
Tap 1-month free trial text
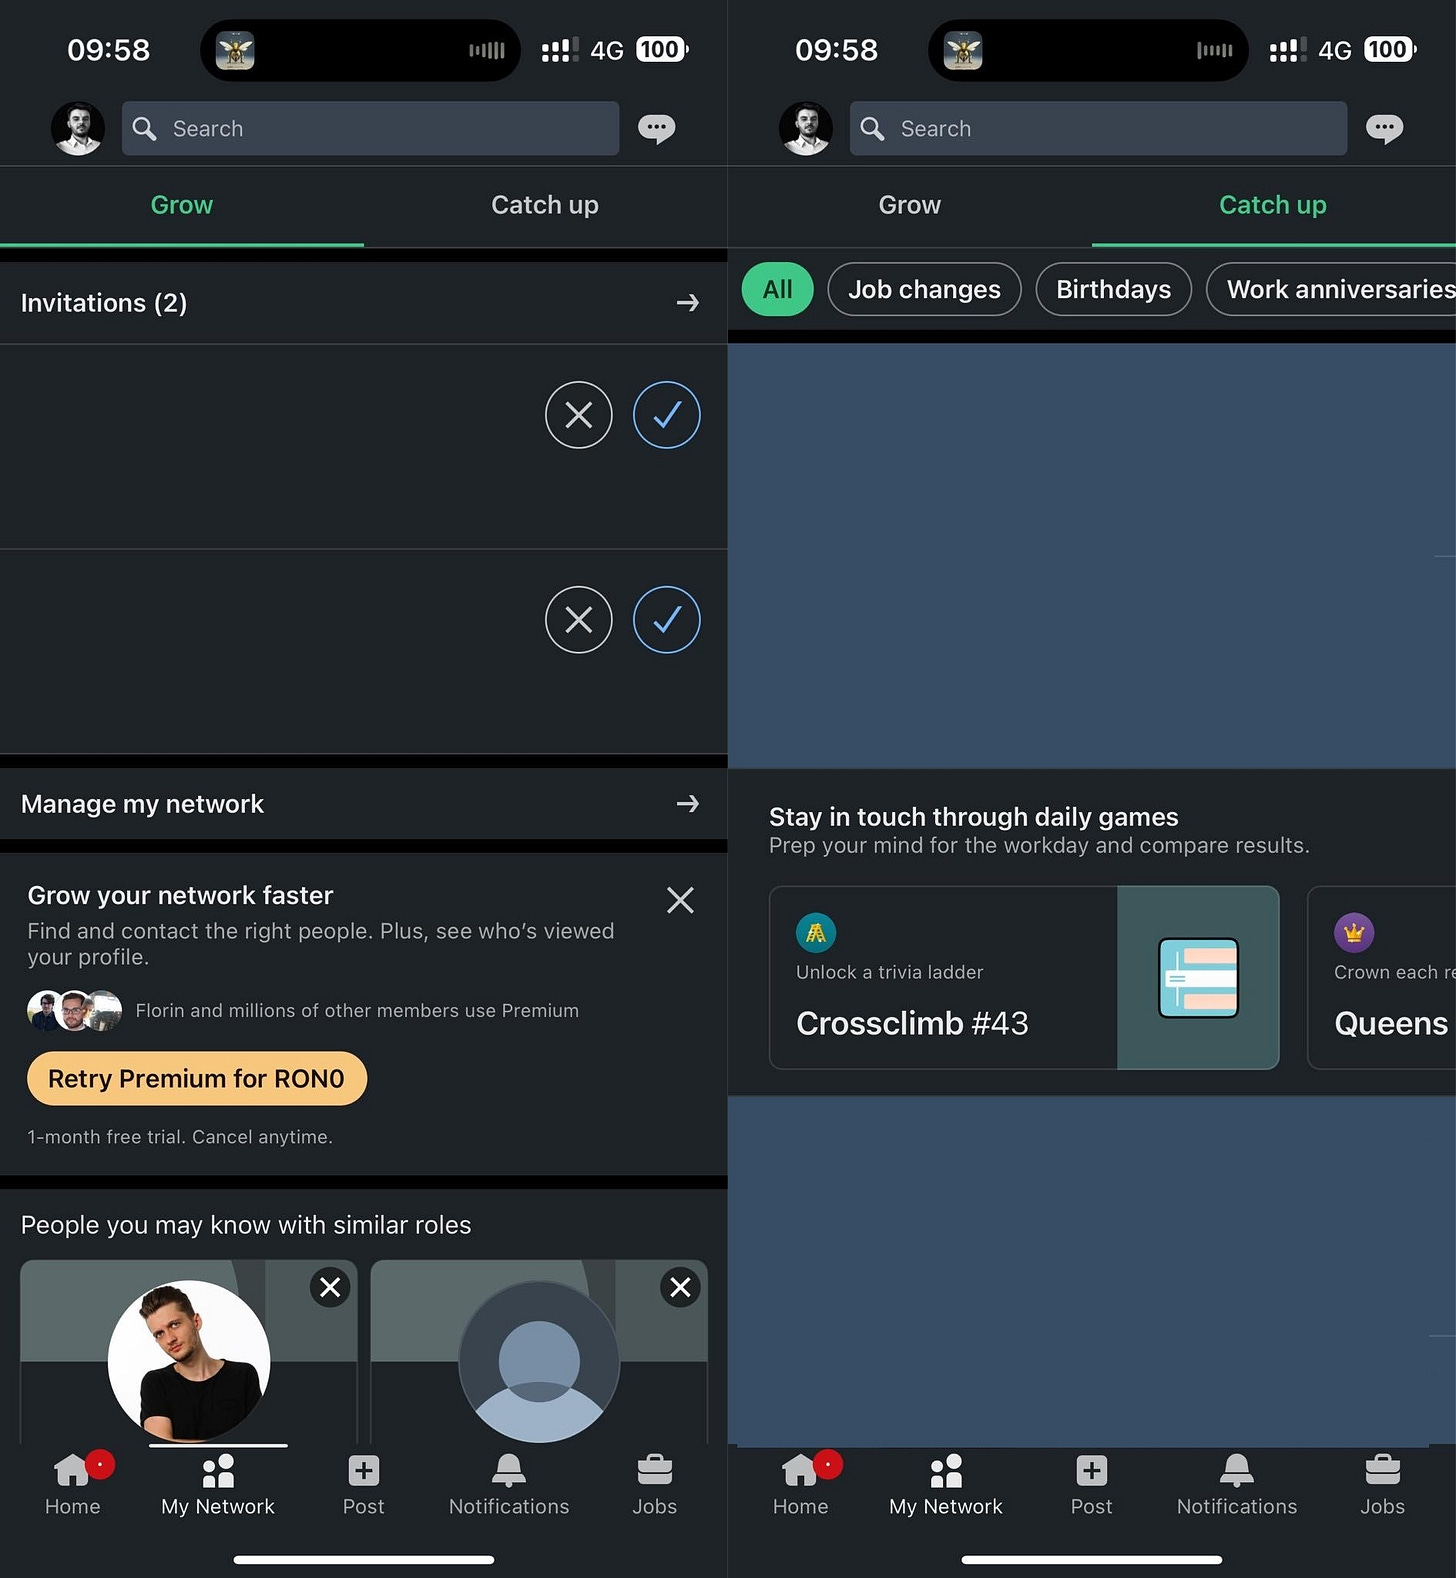[180, 1137]
